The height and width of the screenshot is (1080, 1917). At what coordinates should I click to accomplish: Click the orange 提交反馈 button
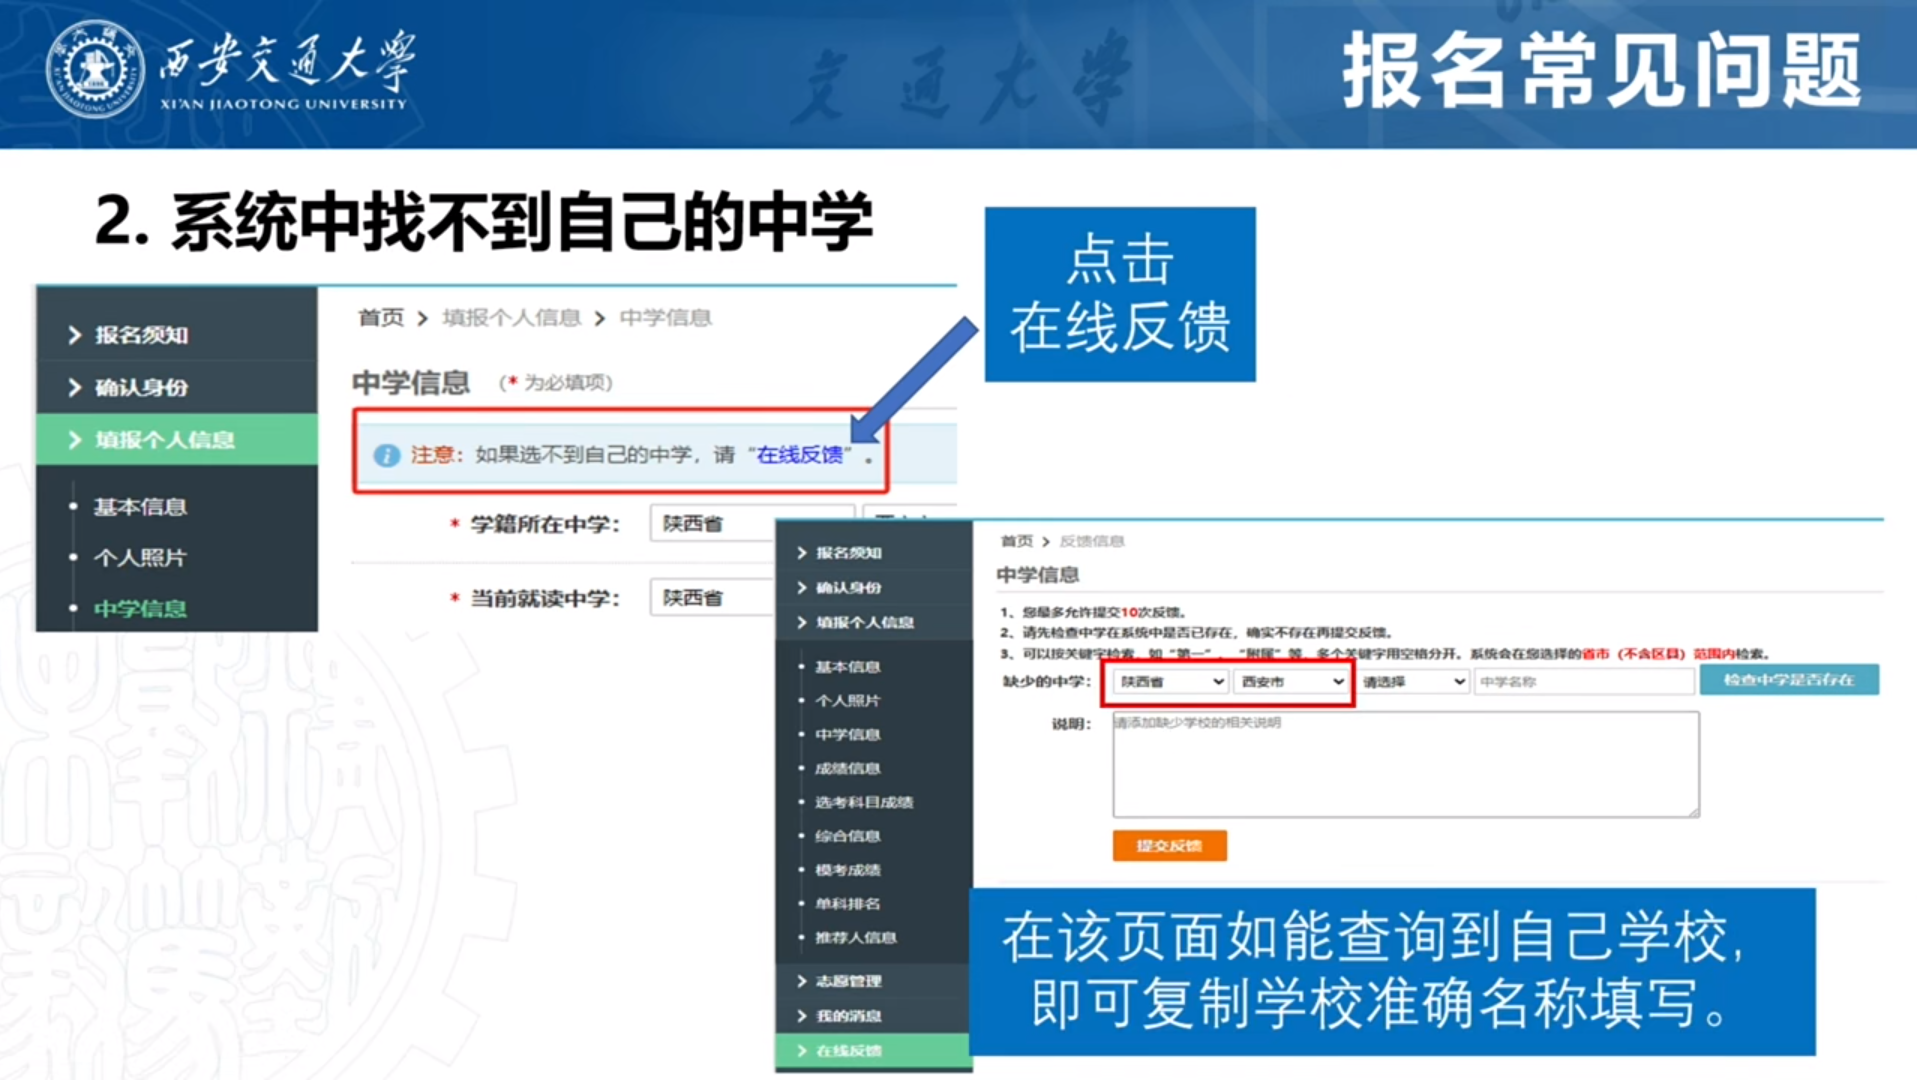(1169, 846)
